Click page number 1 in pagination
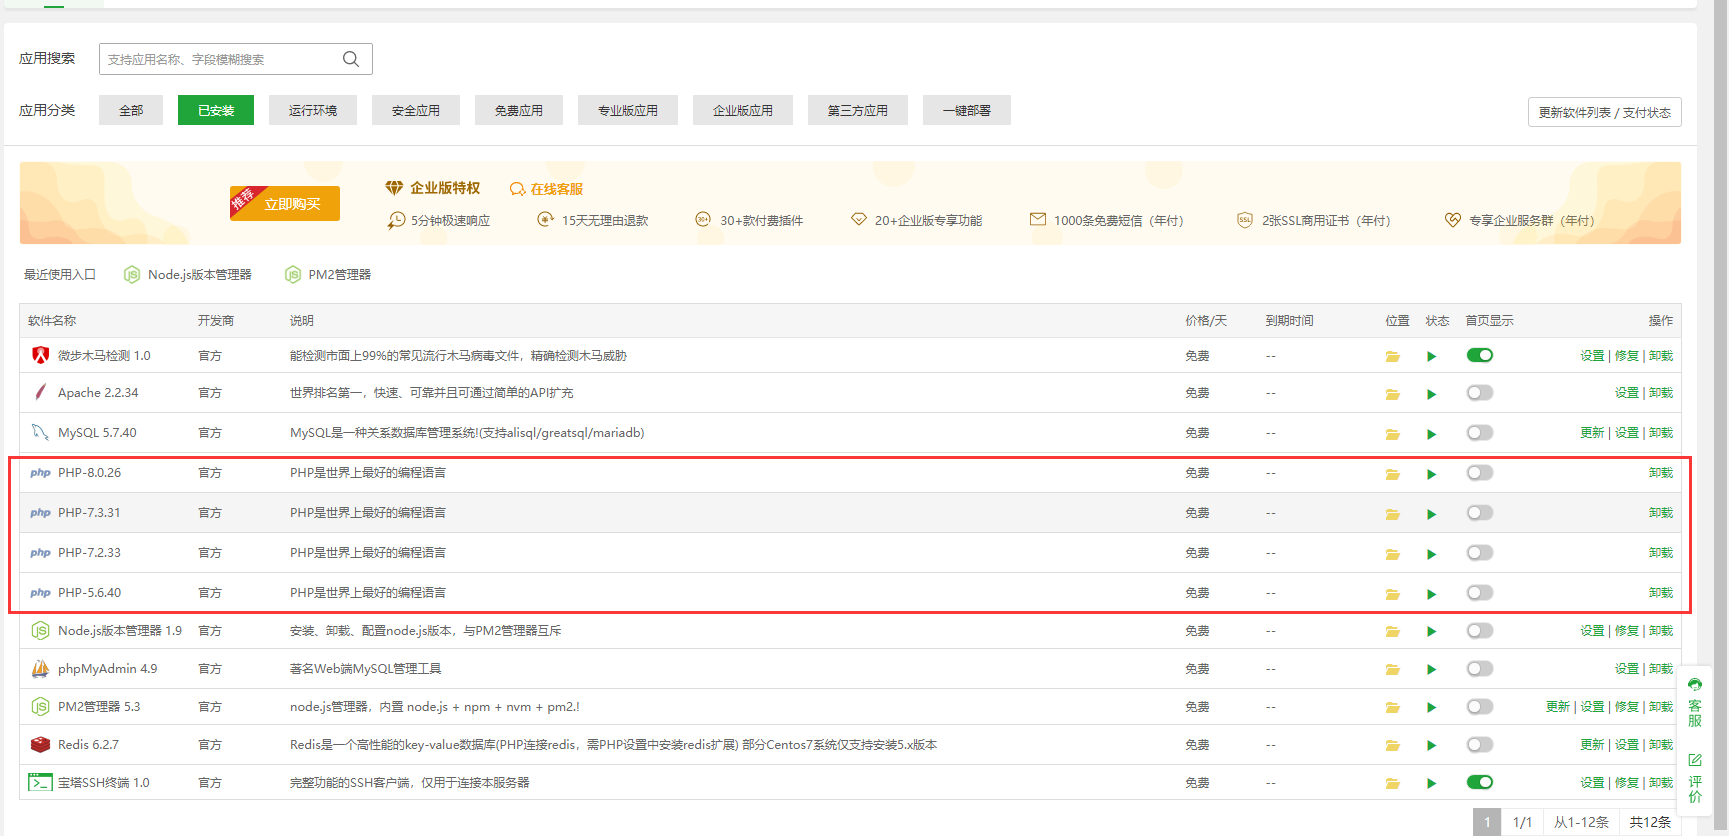This screenshot has height=836, width=1729. click(1487, 822)
